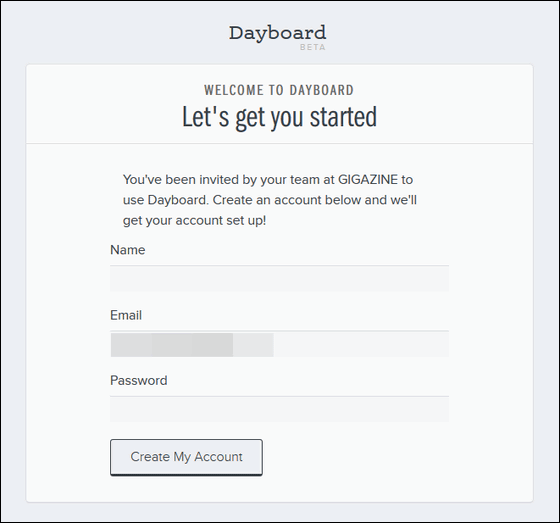The image size is (560, 523).
Task: Click the Name field label
Action: (x=128, y=250)
